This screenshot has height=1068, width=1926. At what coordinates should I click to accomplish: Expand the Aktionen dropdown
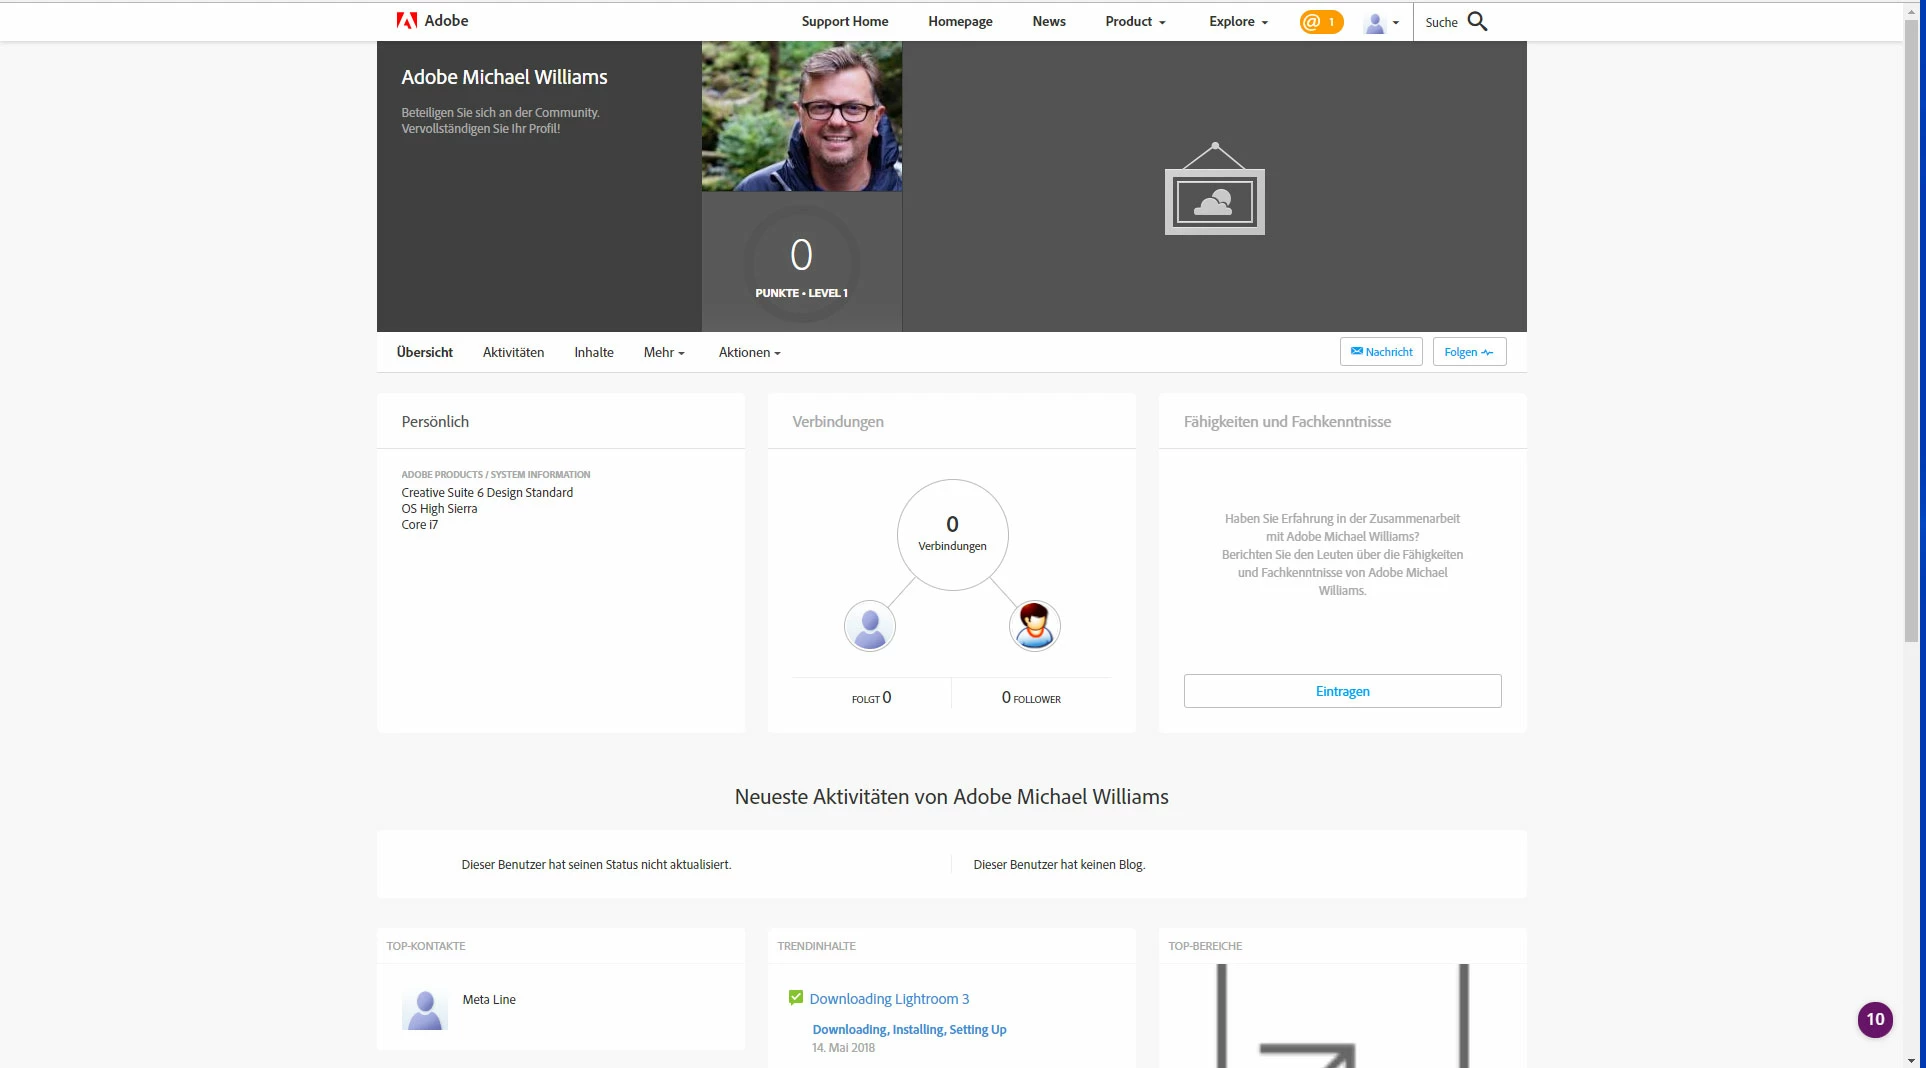coord(749,352)
